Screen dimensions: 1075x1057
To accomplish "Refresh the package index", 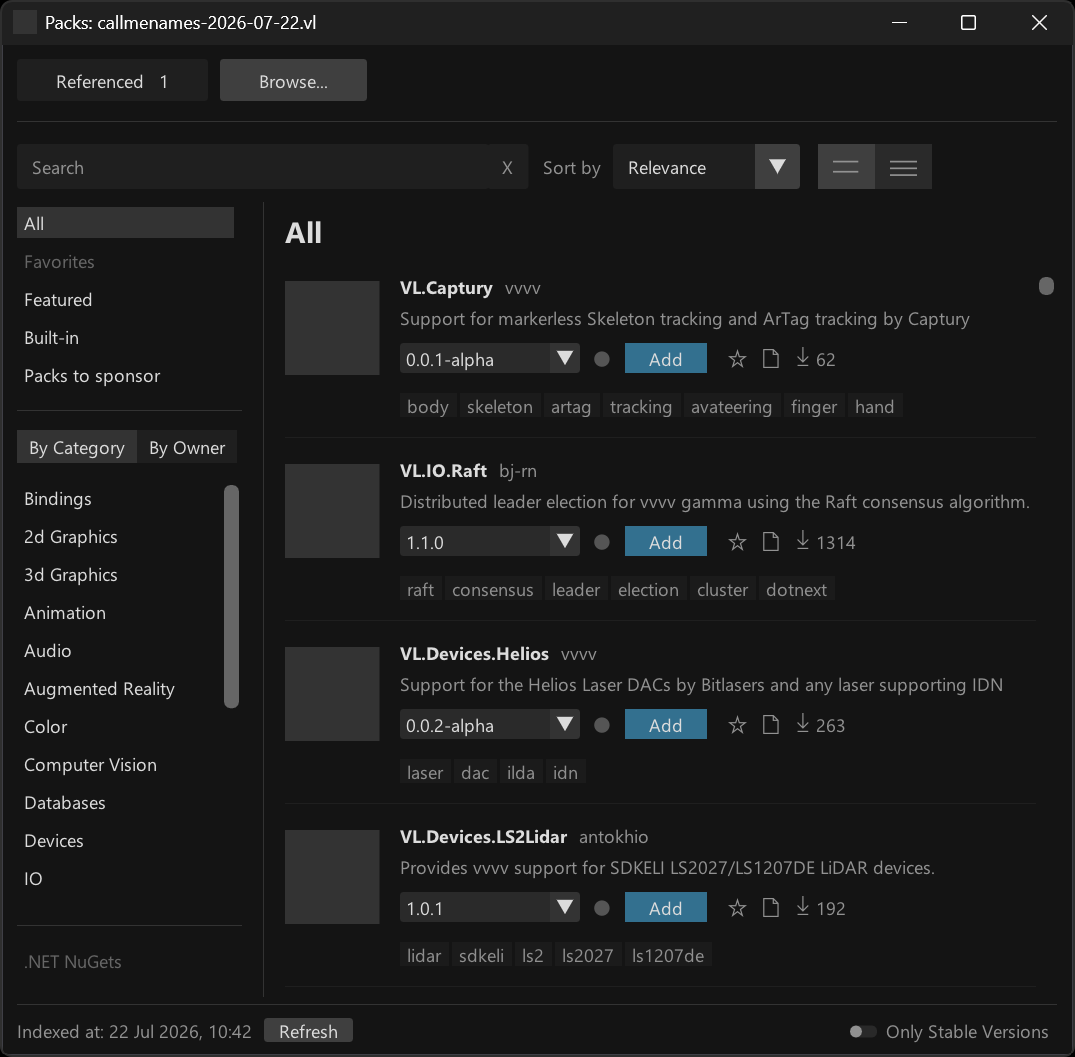I will (x=309, y=1031).
